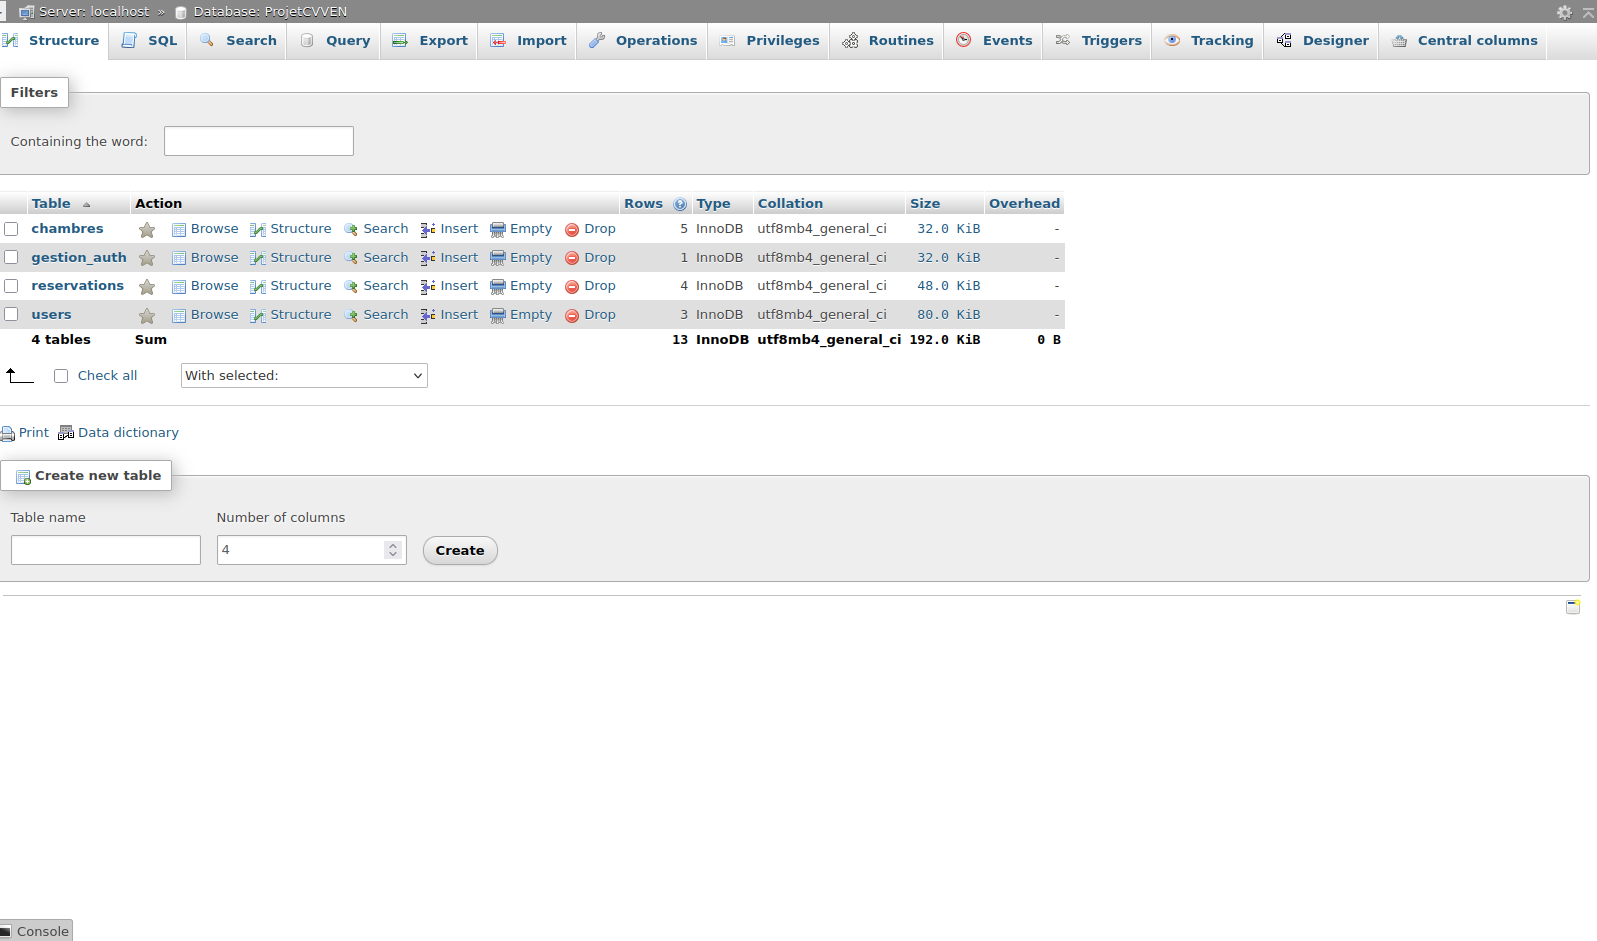The width and height of the screenshot is (1597, 941).
Task: Click the server icon in breadcrumb
Action: pyautogui.click(x=27, y=12)
